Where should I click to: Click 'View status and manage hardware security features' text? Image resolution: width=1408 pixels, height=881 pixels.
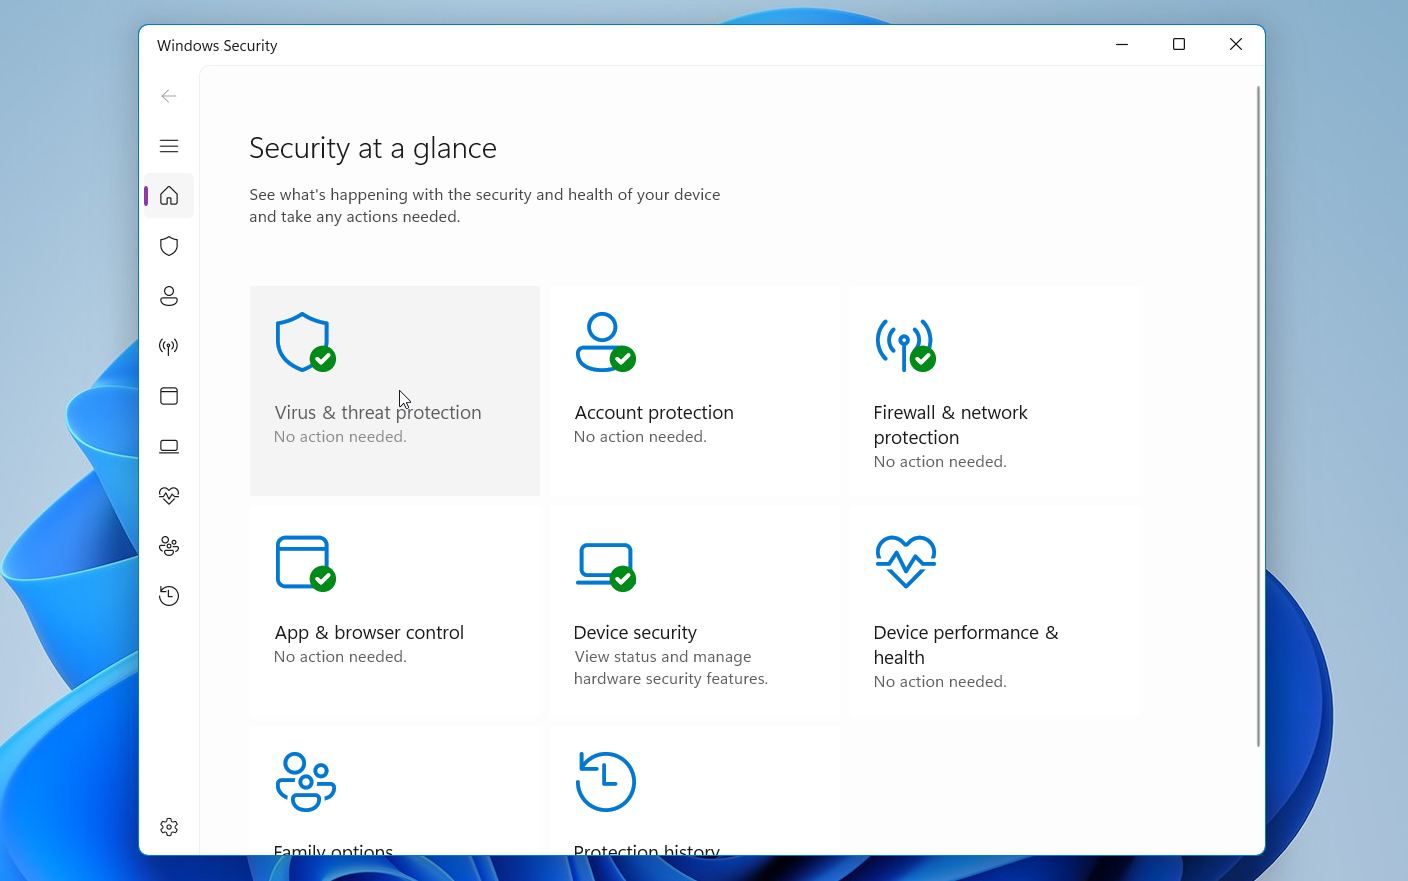671,668
